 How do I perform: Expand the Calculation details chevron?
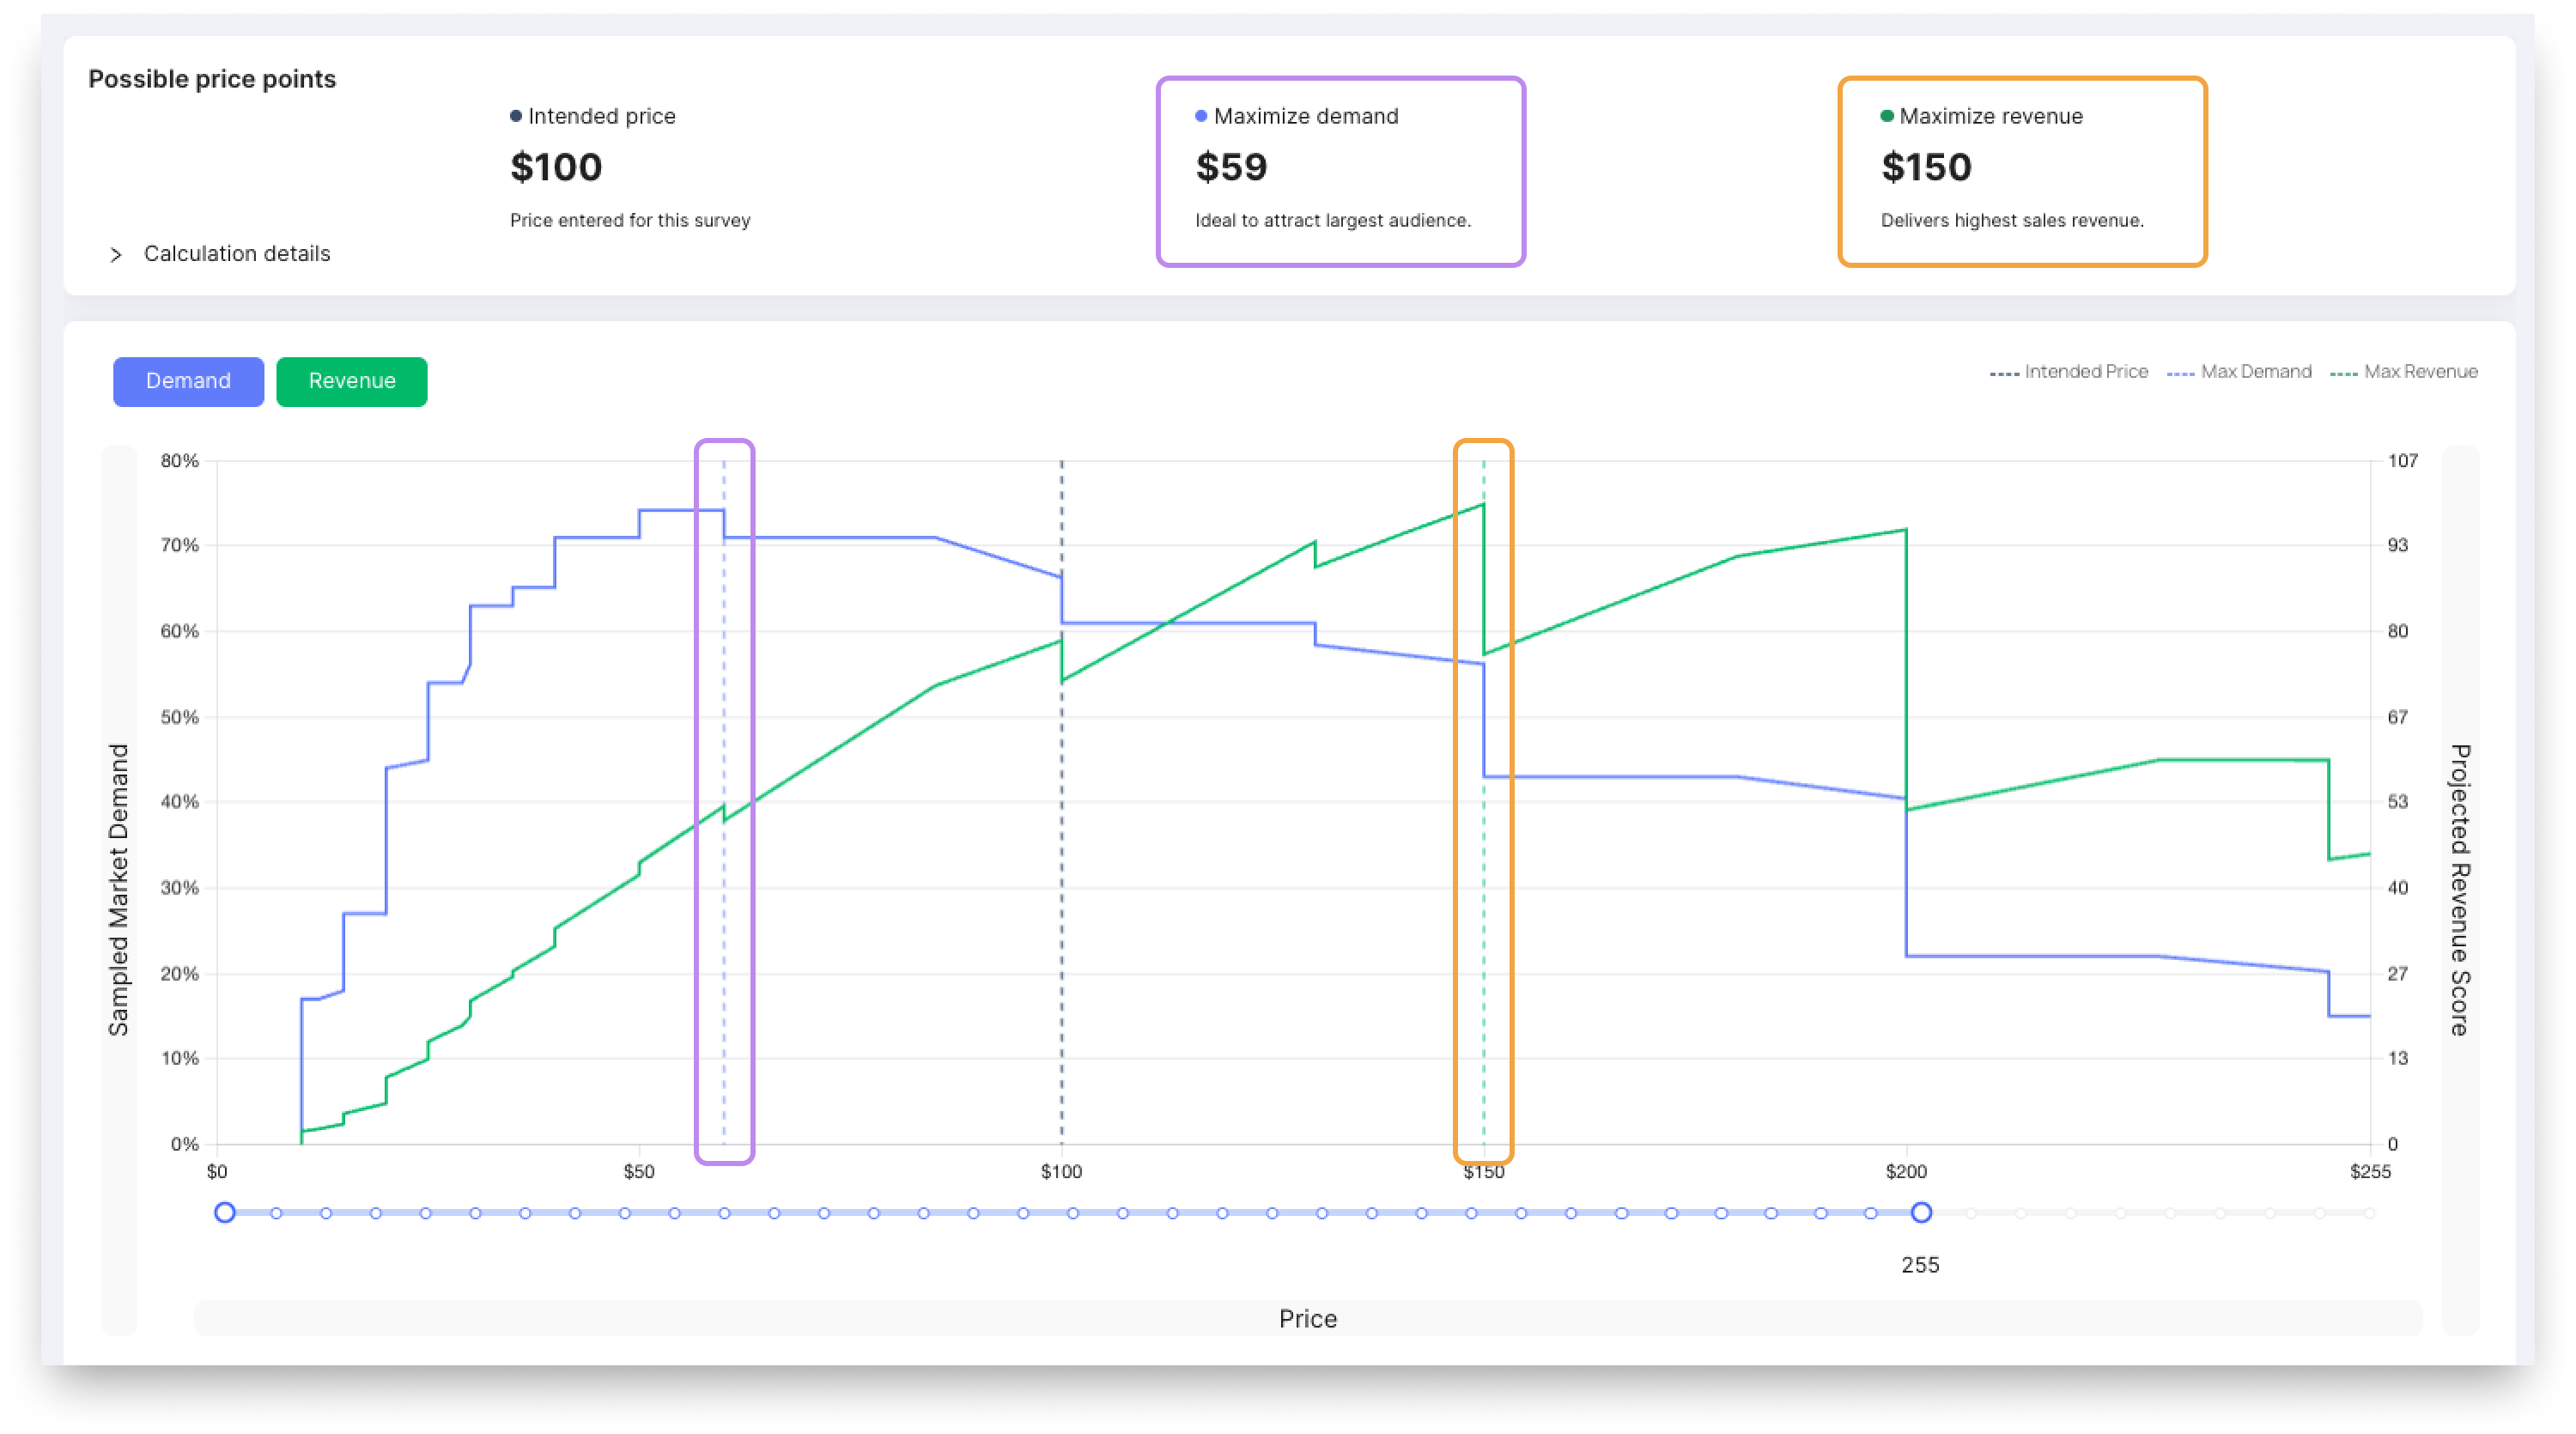coord(116,255)
